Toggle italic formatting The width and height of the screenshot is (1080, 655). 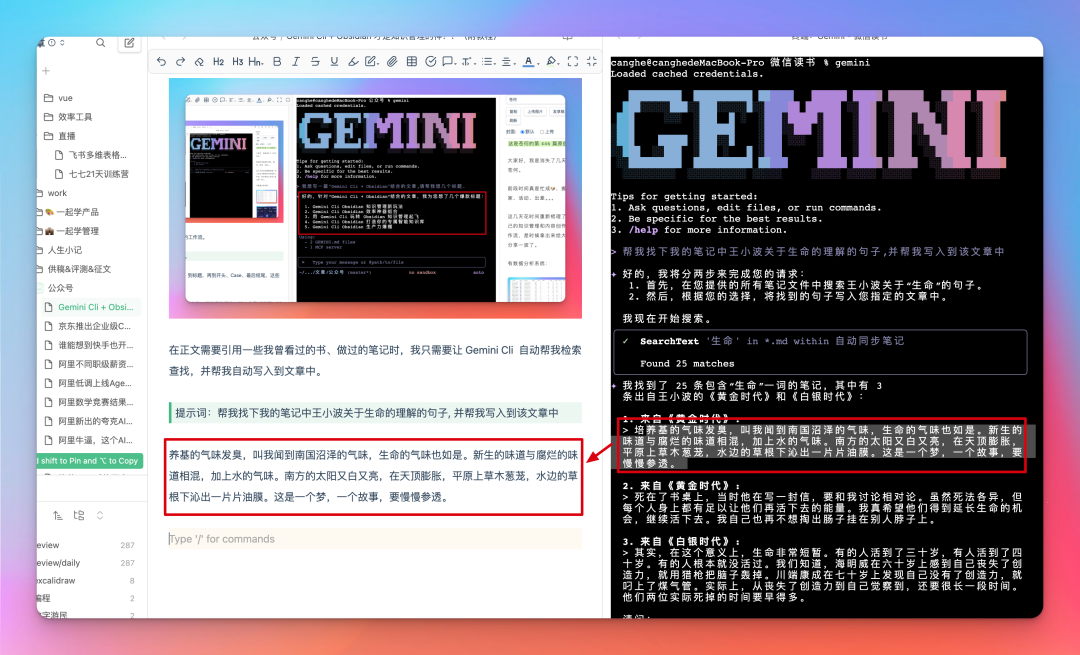click(295, 61)
